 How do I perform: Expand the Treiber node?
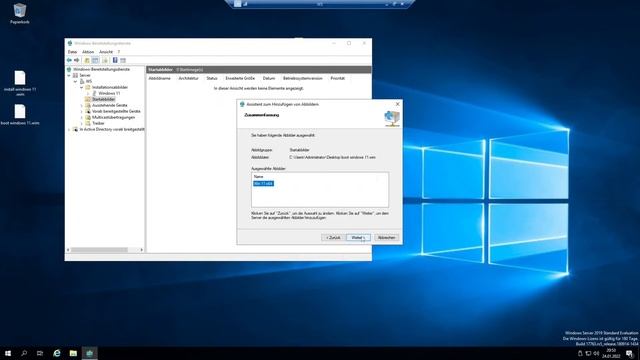(82, 123)
